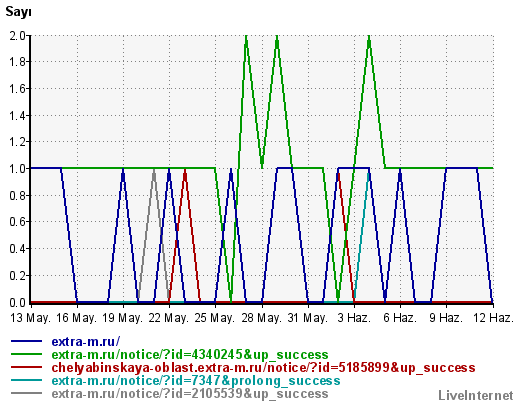Click the 12 Haz. date label

tap(493, 318)
